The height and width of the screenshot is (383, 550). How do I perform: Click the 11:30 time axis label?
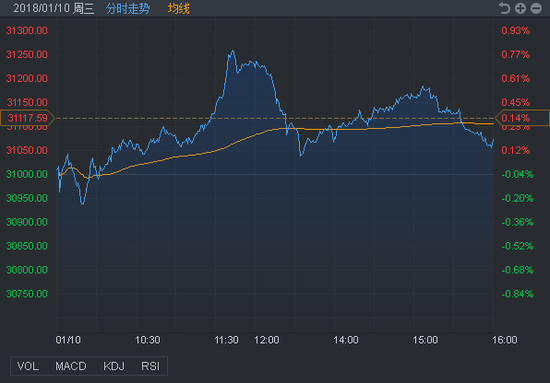click(x=227, y=340)
